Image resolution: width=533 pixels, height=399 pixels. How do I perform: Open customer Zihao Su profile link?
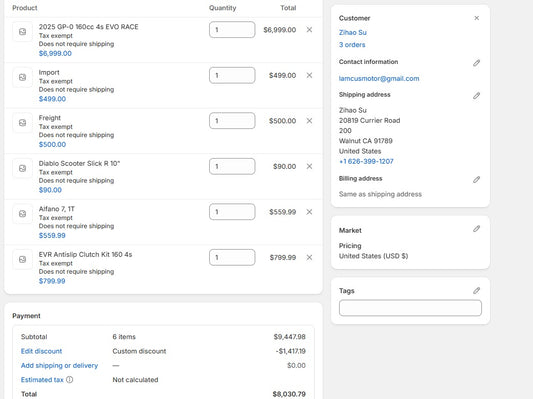353,32
